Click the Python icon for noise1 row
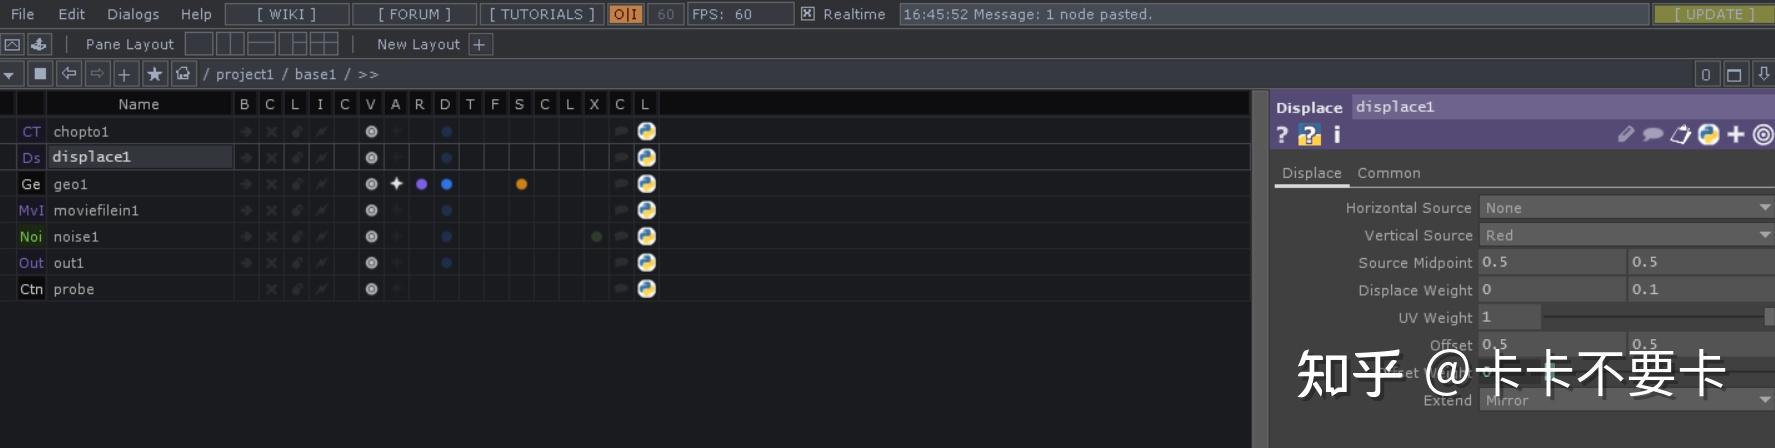This screenshot has width=1775, height=448. pyautogui.click(x=646, y=237)
